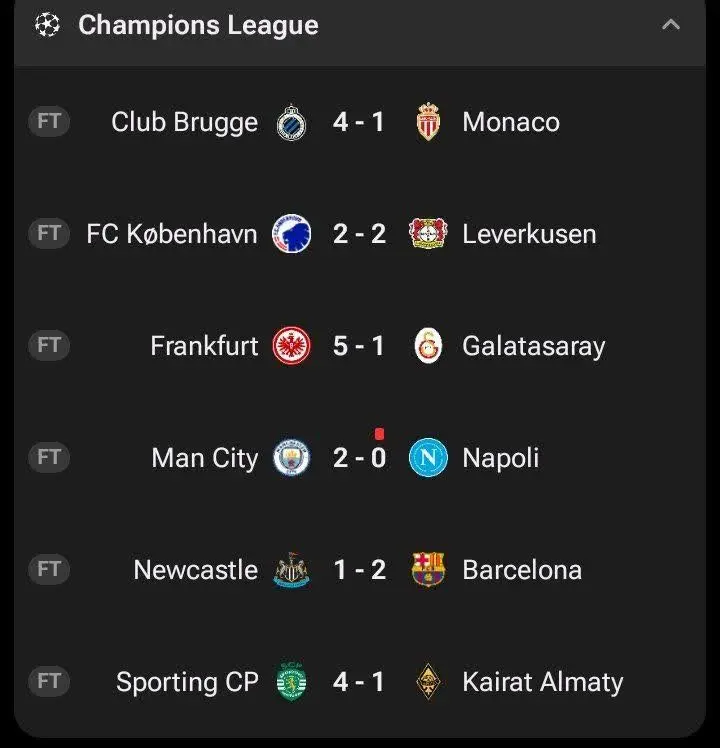Viewport: 720px width, 748px height.
Task: Click the Frankfurt eagle crest
Action: point(292,345)
